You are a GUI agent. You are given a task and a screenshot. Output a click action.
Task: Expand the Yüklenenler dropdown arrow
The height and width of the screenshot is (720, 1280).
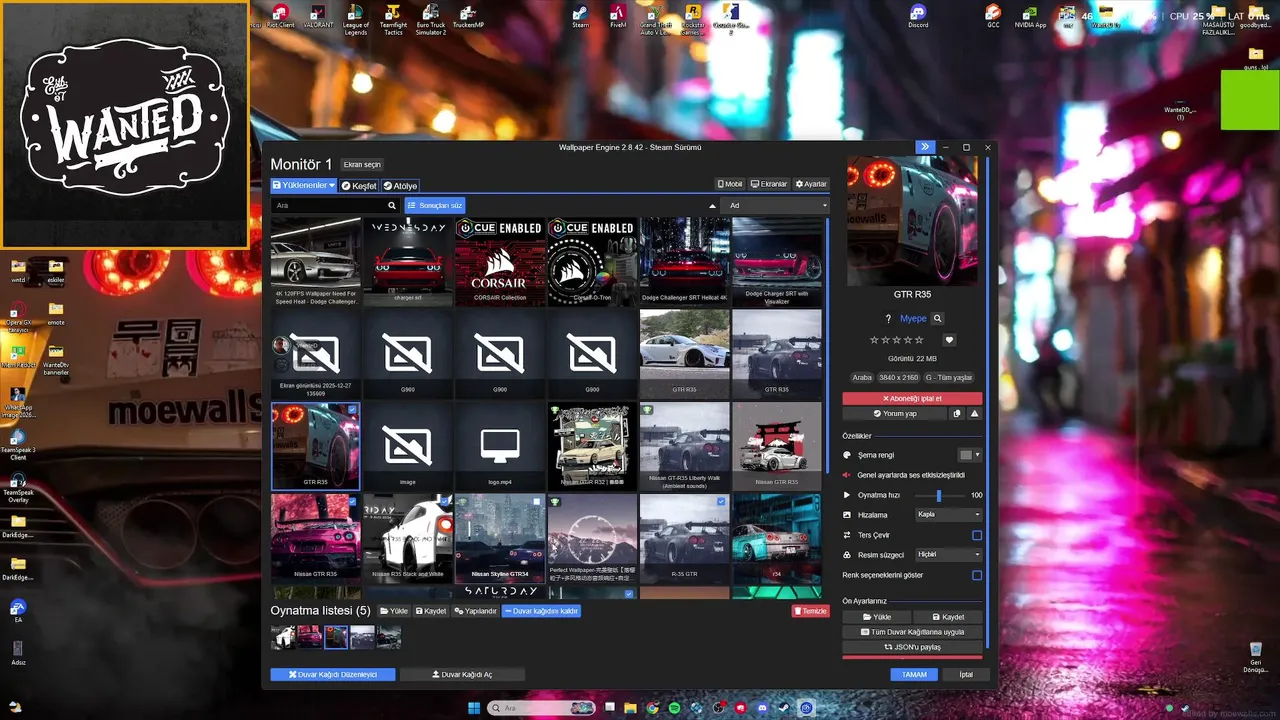point(332,185)
